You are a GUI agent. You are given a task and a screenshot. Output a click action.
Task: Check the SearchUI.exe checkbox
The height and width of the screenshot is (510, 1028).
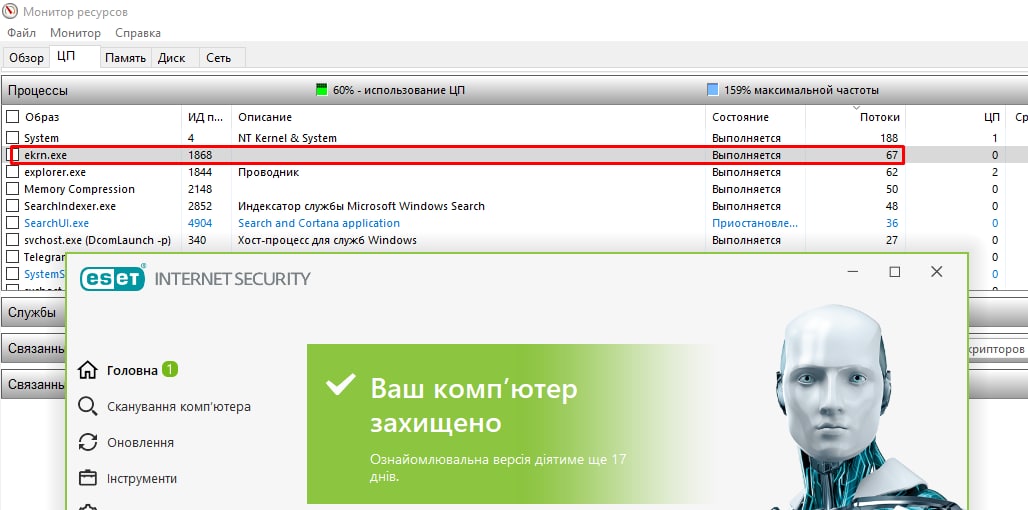[x=12, y=223]
